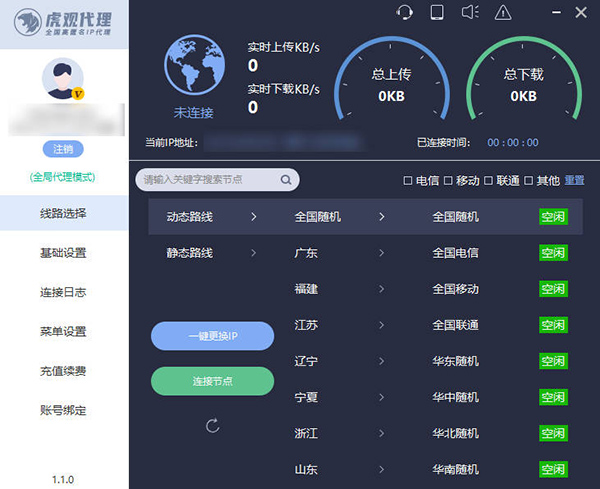Click the refresh icon below 连接节点

[212, 426]
